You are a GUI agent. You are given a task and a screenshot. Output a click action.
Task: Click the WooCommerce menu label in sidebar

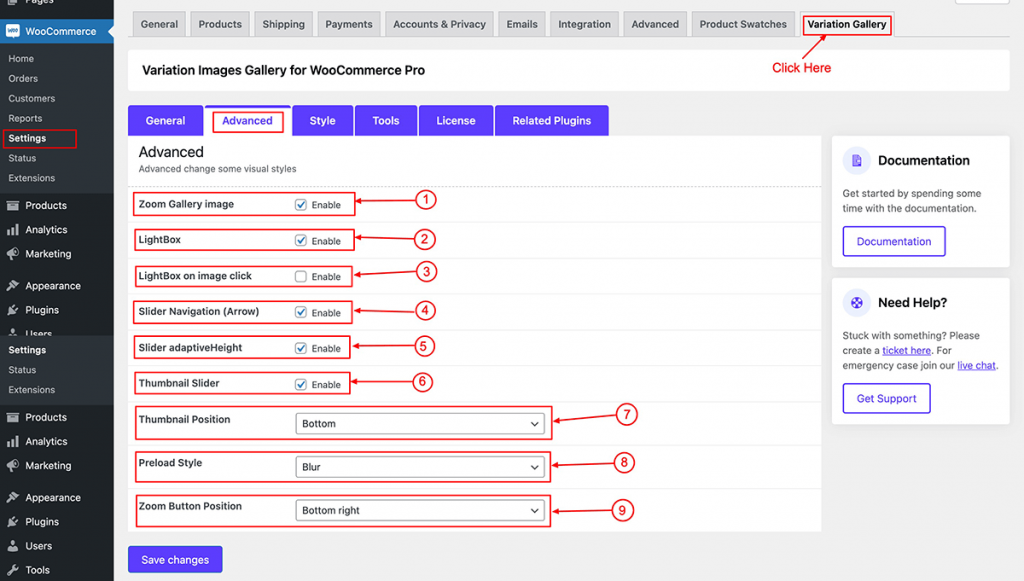[x=61, y=31]
